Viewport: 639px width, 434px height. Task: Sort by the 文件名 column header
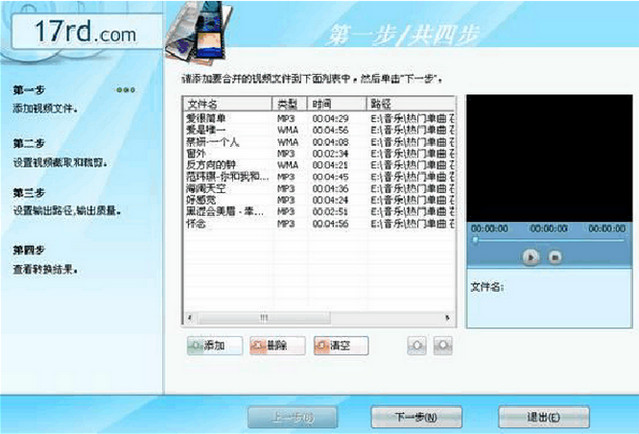[x=228, y=104]
